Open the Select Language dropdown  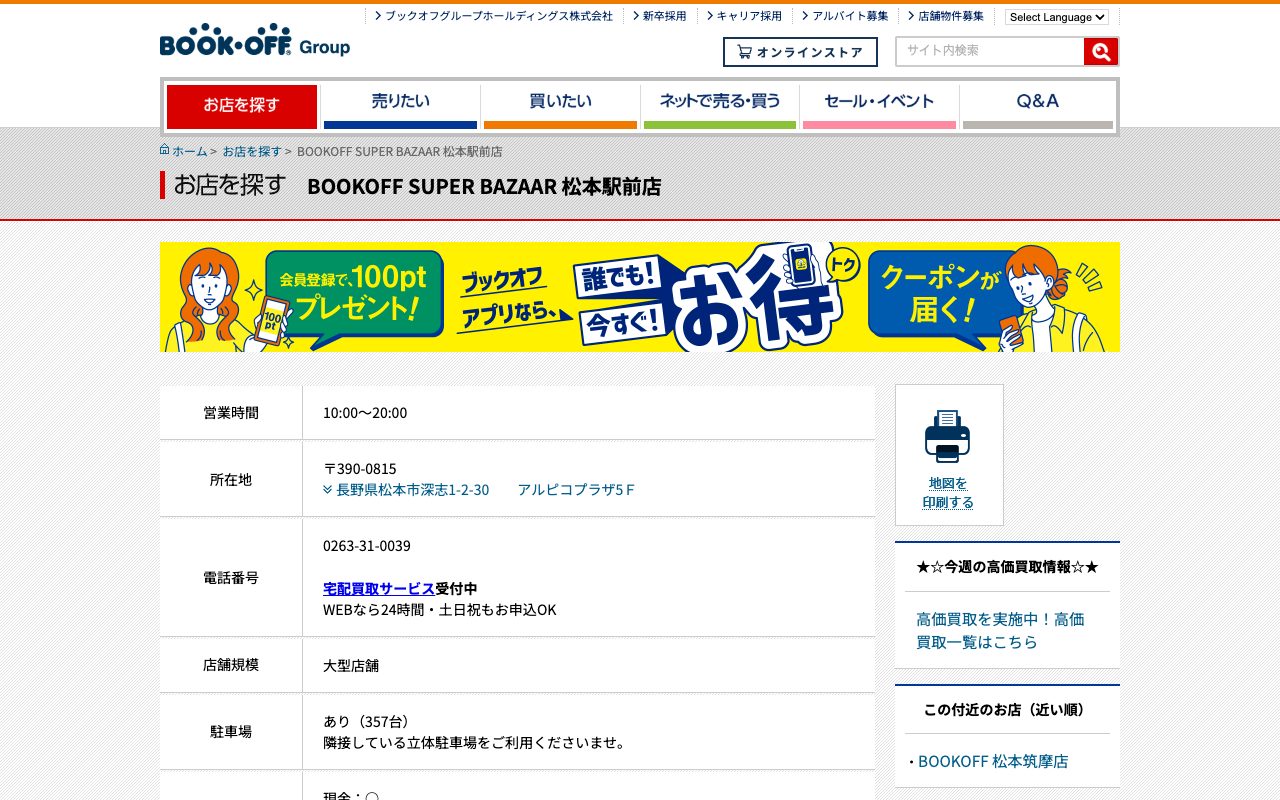1057,17
